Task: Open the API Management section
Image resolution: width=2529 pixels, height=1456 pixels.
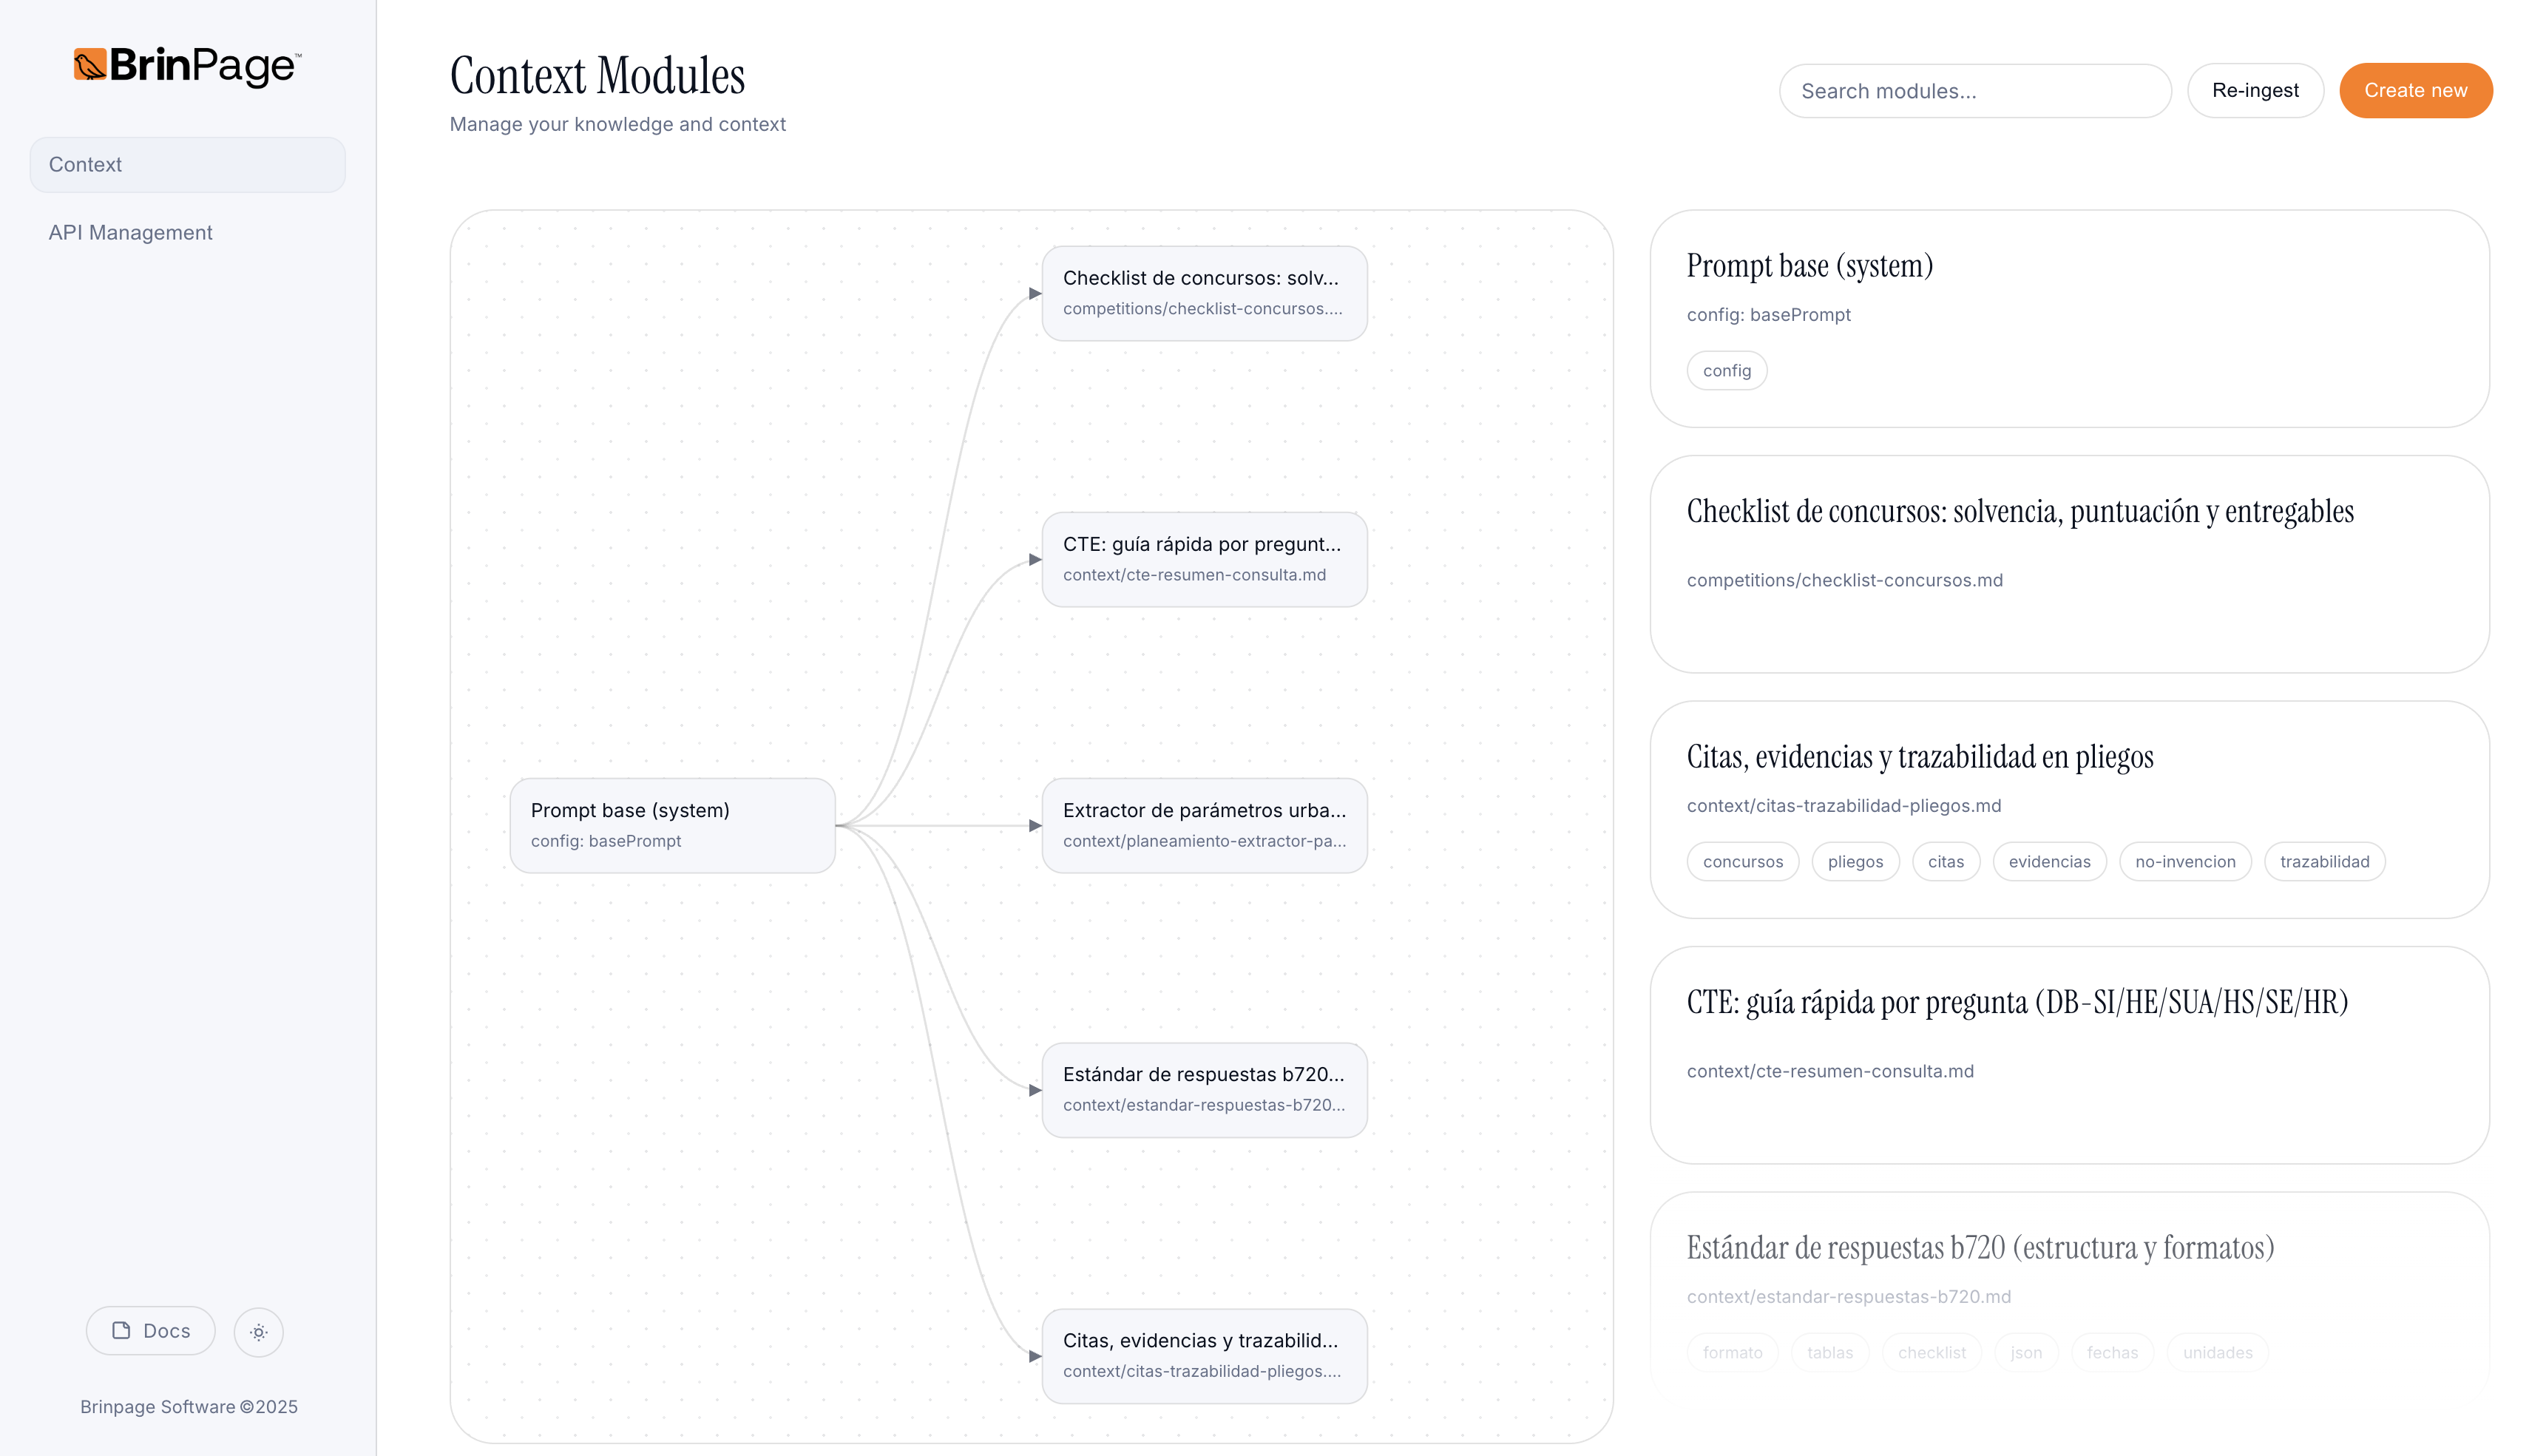Action: [x=130, y=232]
